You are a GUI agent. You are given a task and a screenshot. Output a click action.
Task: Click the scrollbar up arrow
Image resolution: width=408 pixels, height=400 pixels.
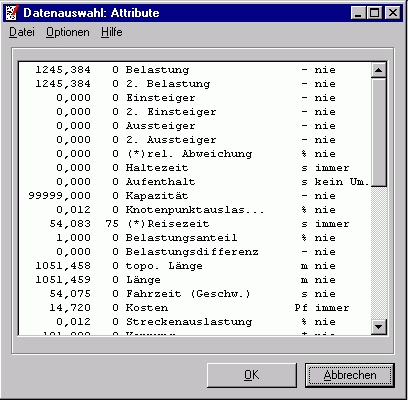point(379,70)
